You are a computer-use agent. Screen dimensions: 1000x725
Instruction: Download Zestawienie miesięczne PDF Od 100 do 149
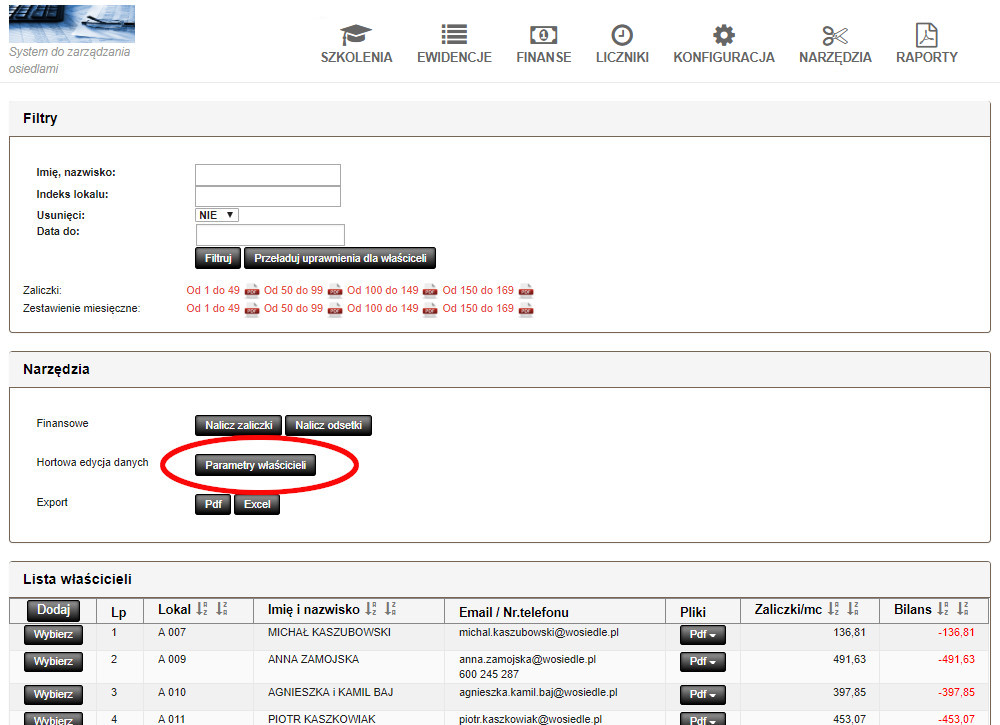tap(430, 309)
